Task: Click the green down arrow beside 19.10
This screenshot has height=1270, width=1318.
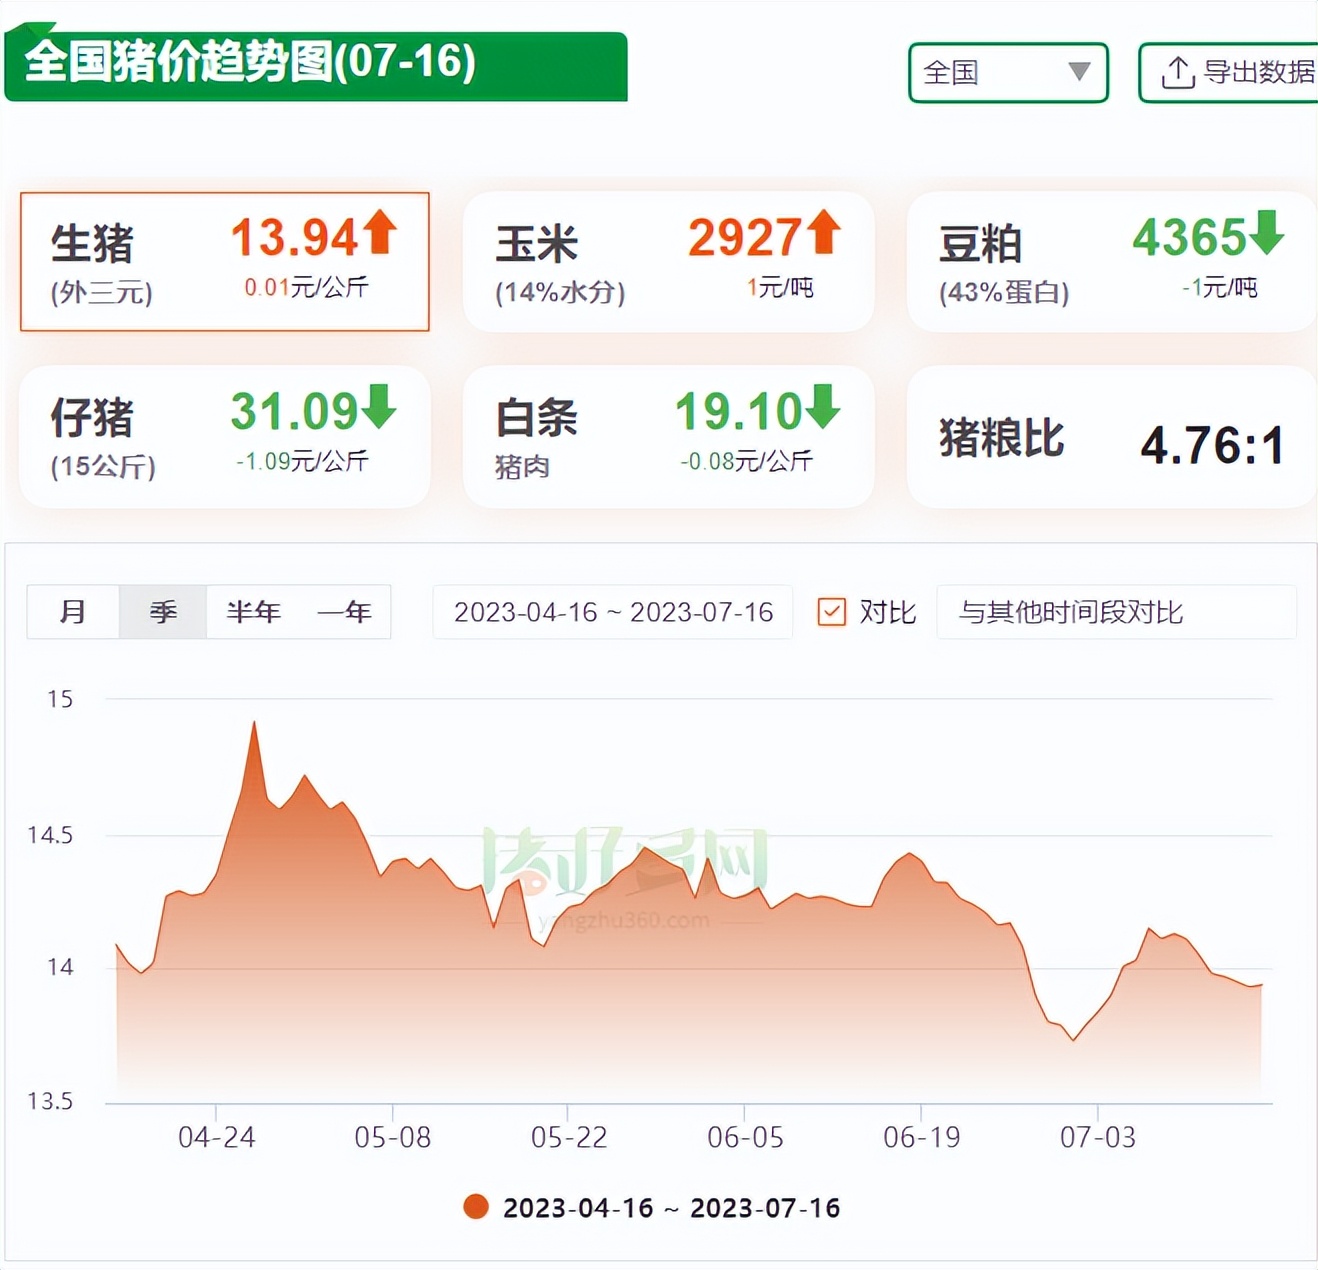Action: coord(823,407)
